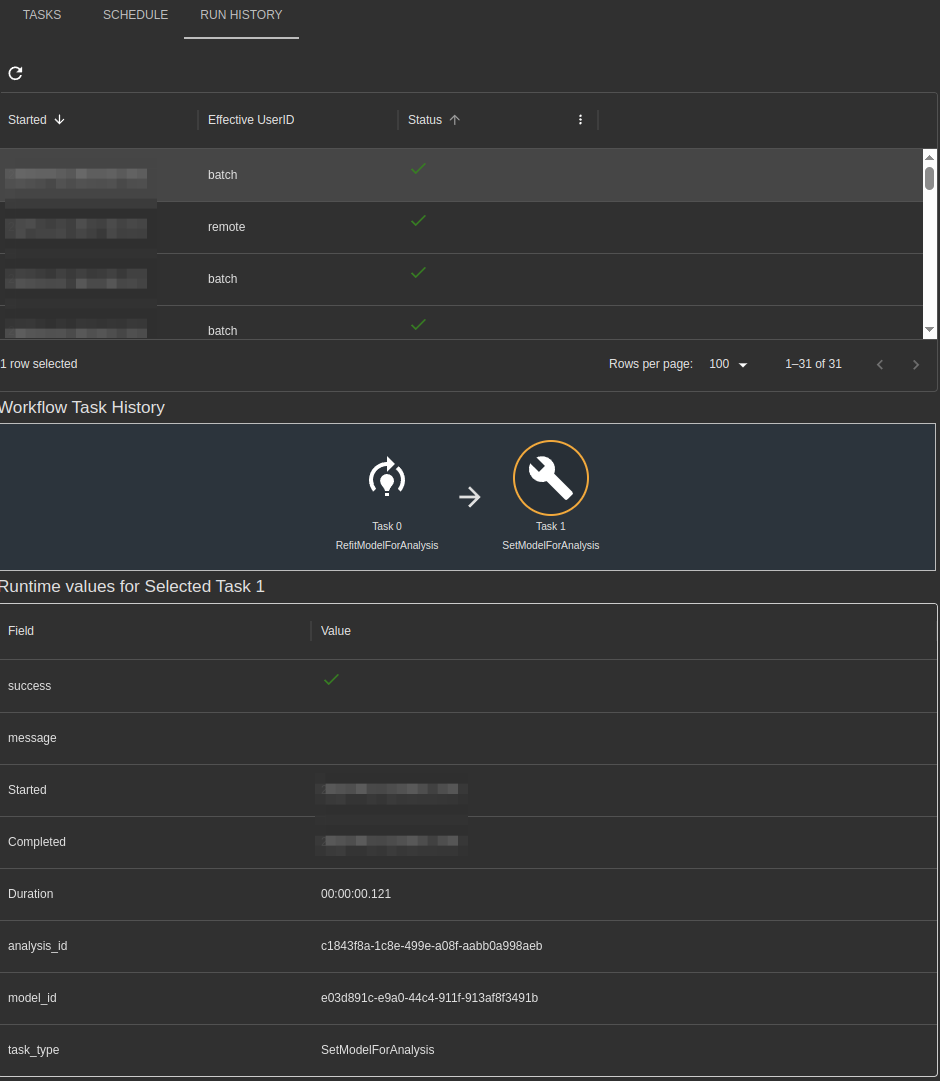Image resolution: width=940 pixels, height=1081 pixels.
Task: Click the message field row label
Action: (32, 738)
